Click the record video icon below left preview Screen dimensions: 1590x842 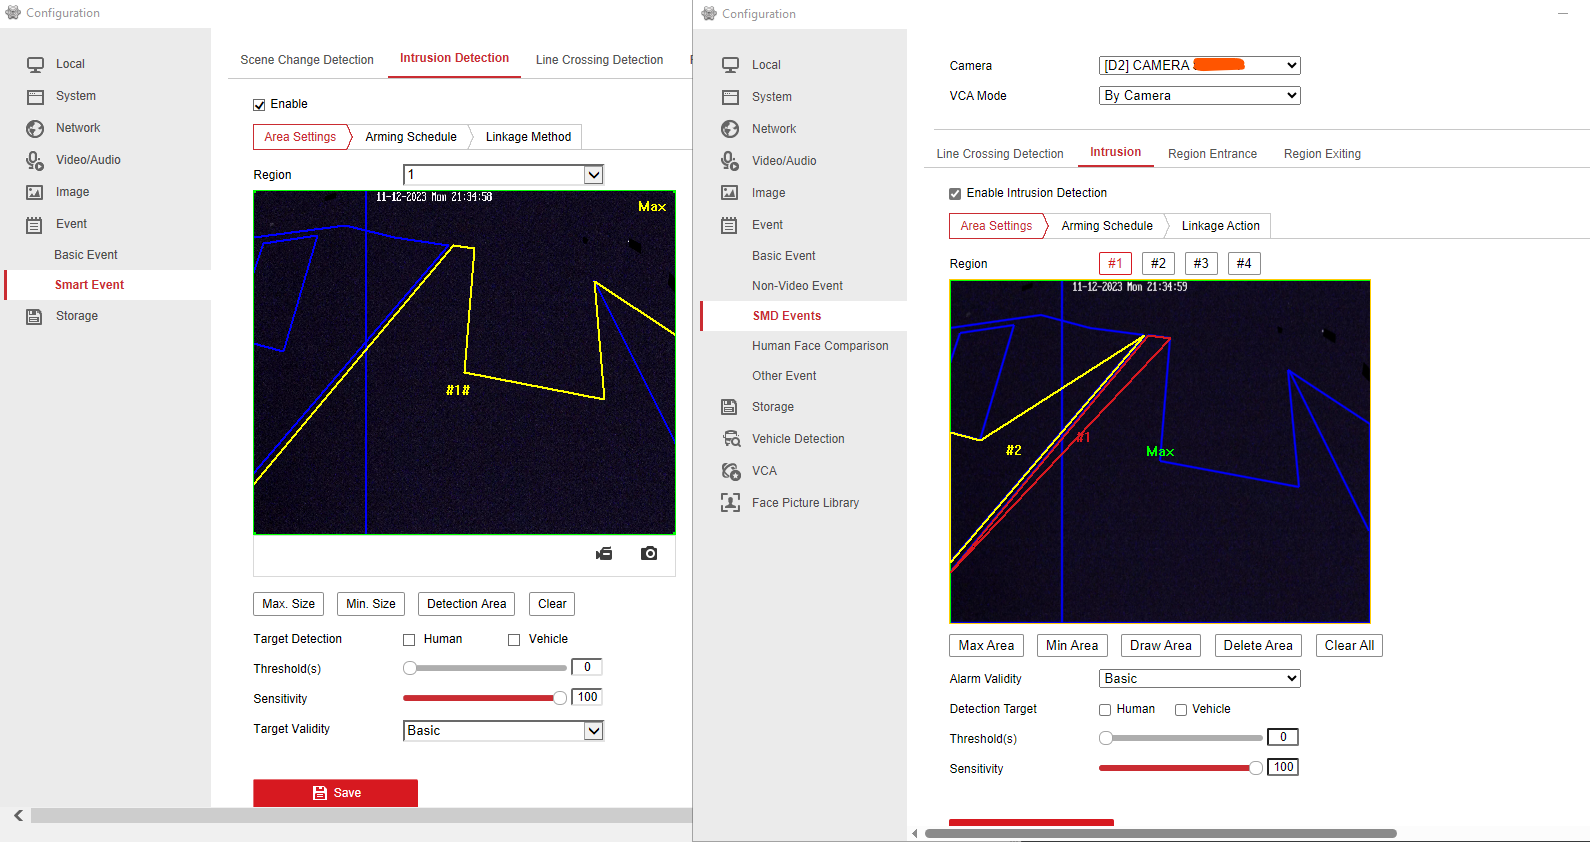[x=604, y=554]
